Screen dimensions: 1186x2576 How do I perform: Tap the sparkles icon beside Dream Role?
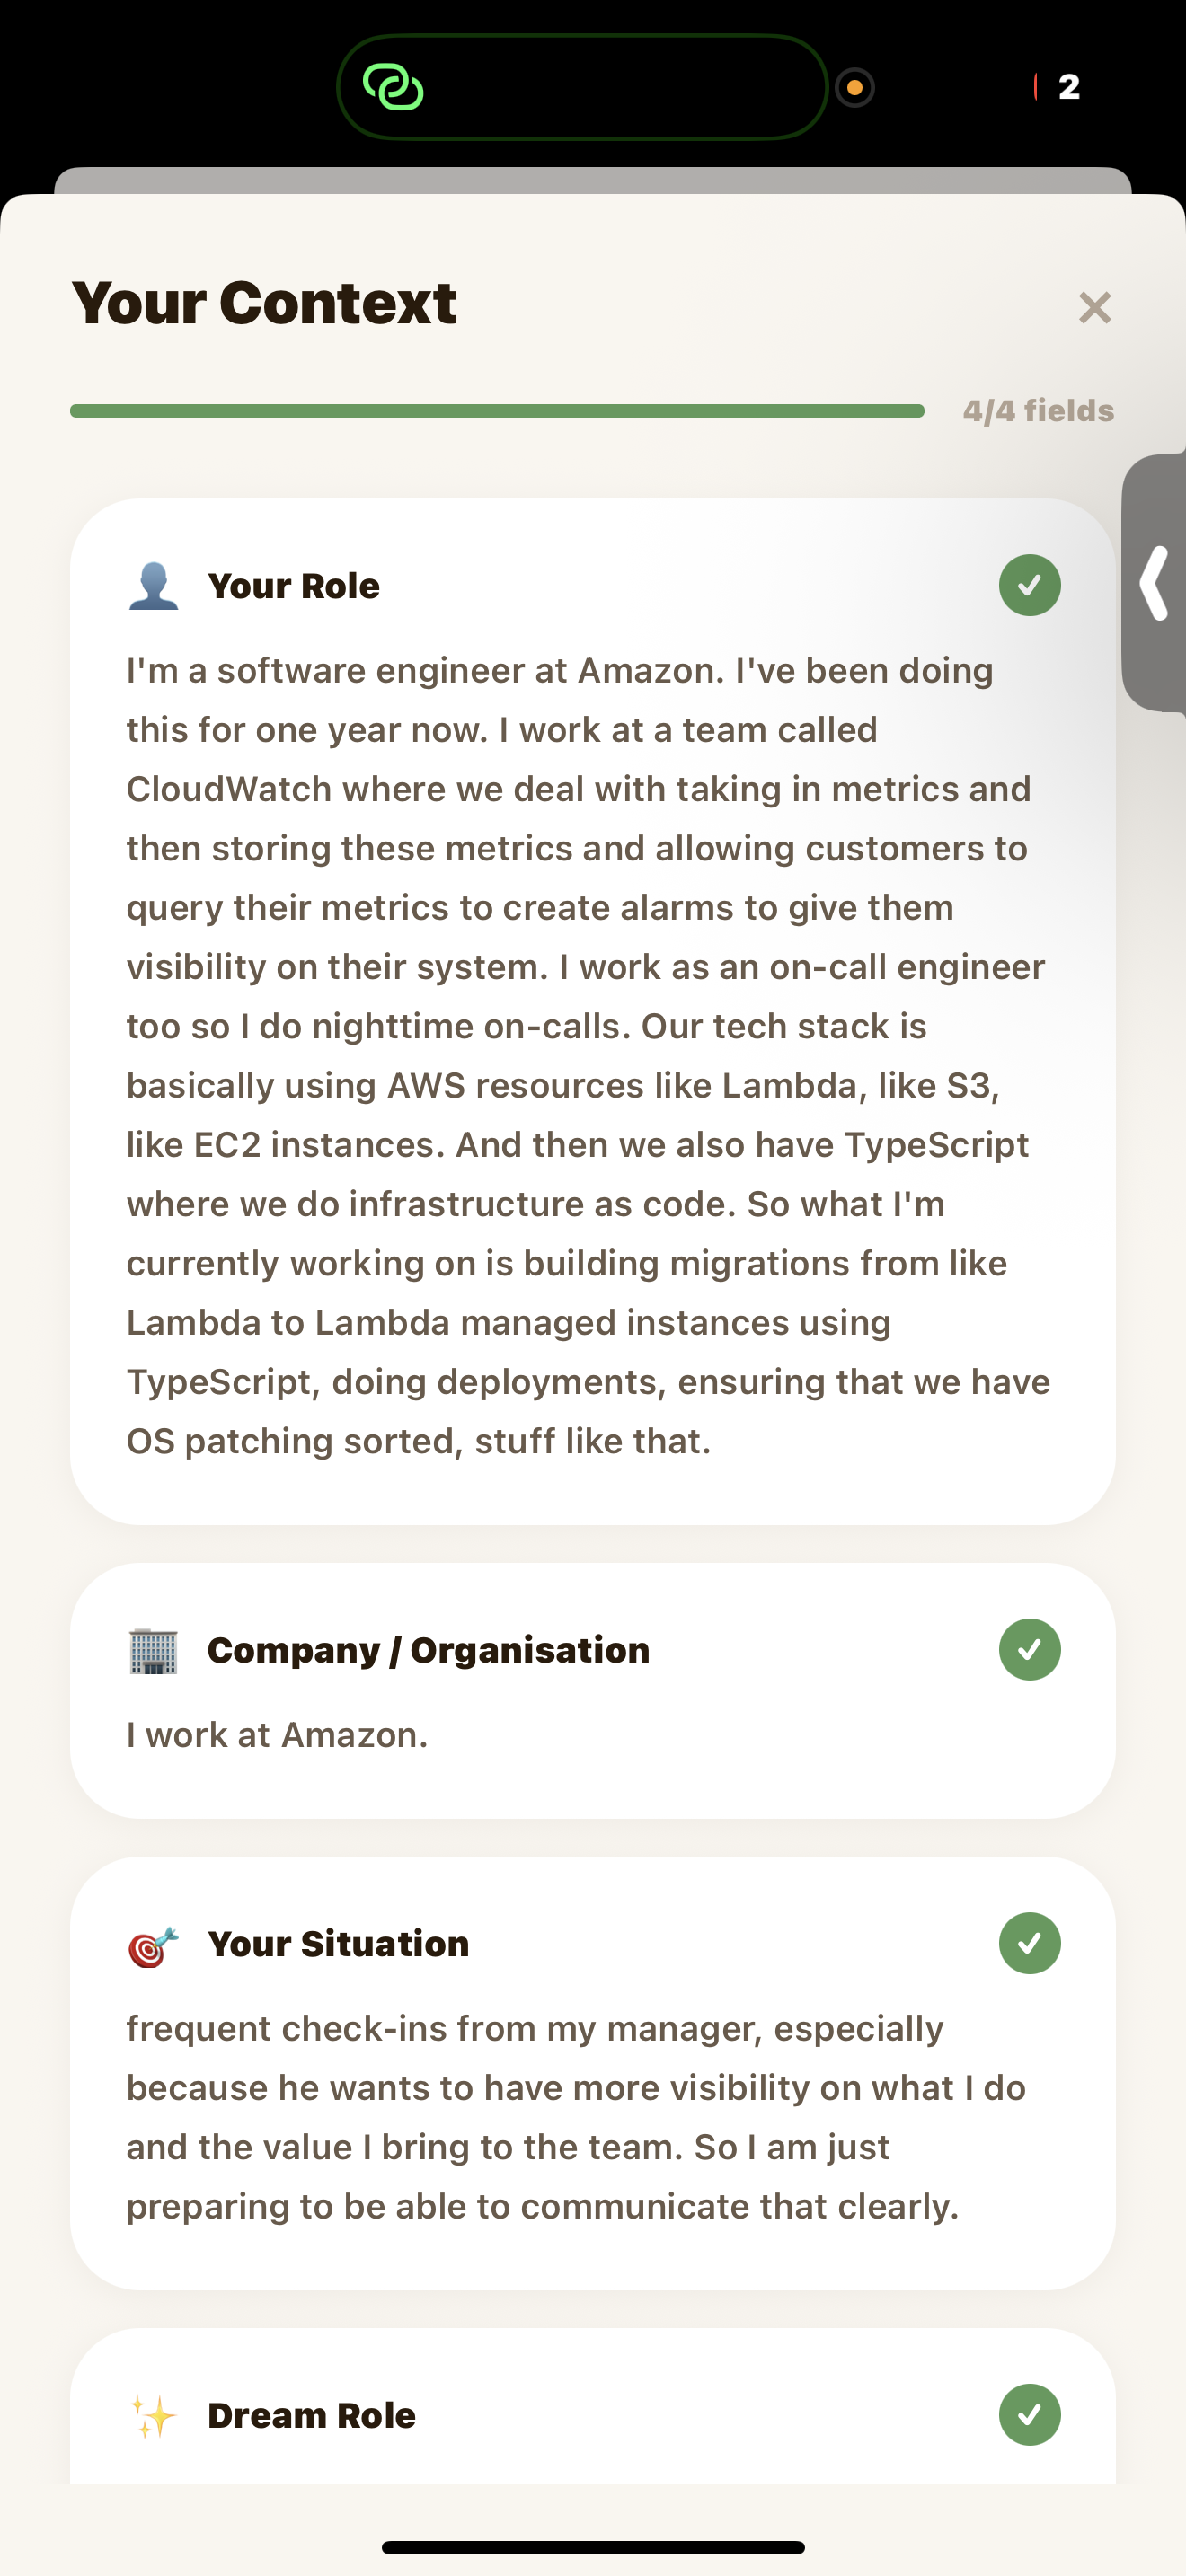coord(153,2416)
